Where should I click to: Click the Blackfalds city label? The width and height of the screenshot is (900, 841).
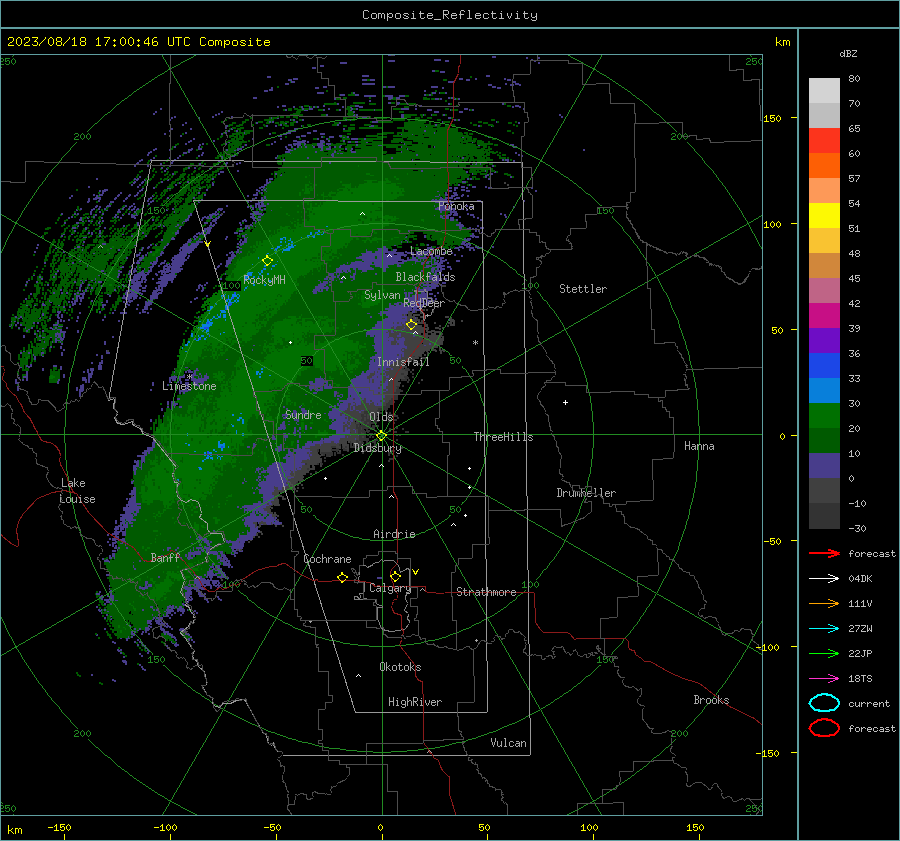point(425,277)
